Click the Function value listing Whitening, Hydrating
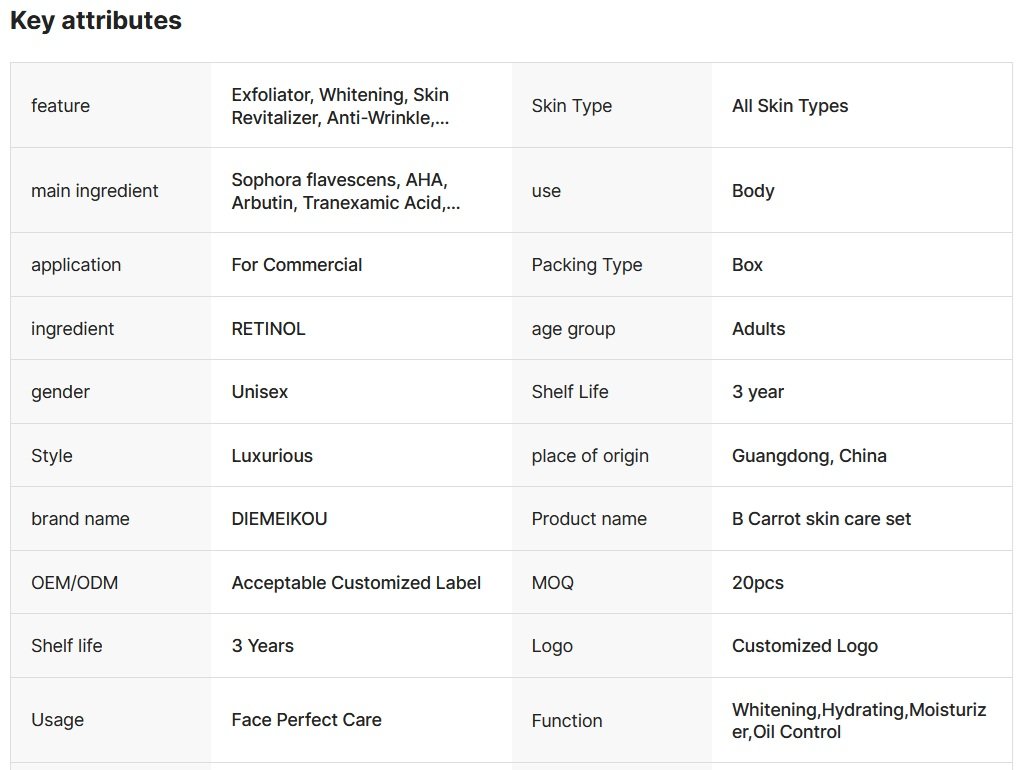1022x770 pixels. [x=858, y=721]
